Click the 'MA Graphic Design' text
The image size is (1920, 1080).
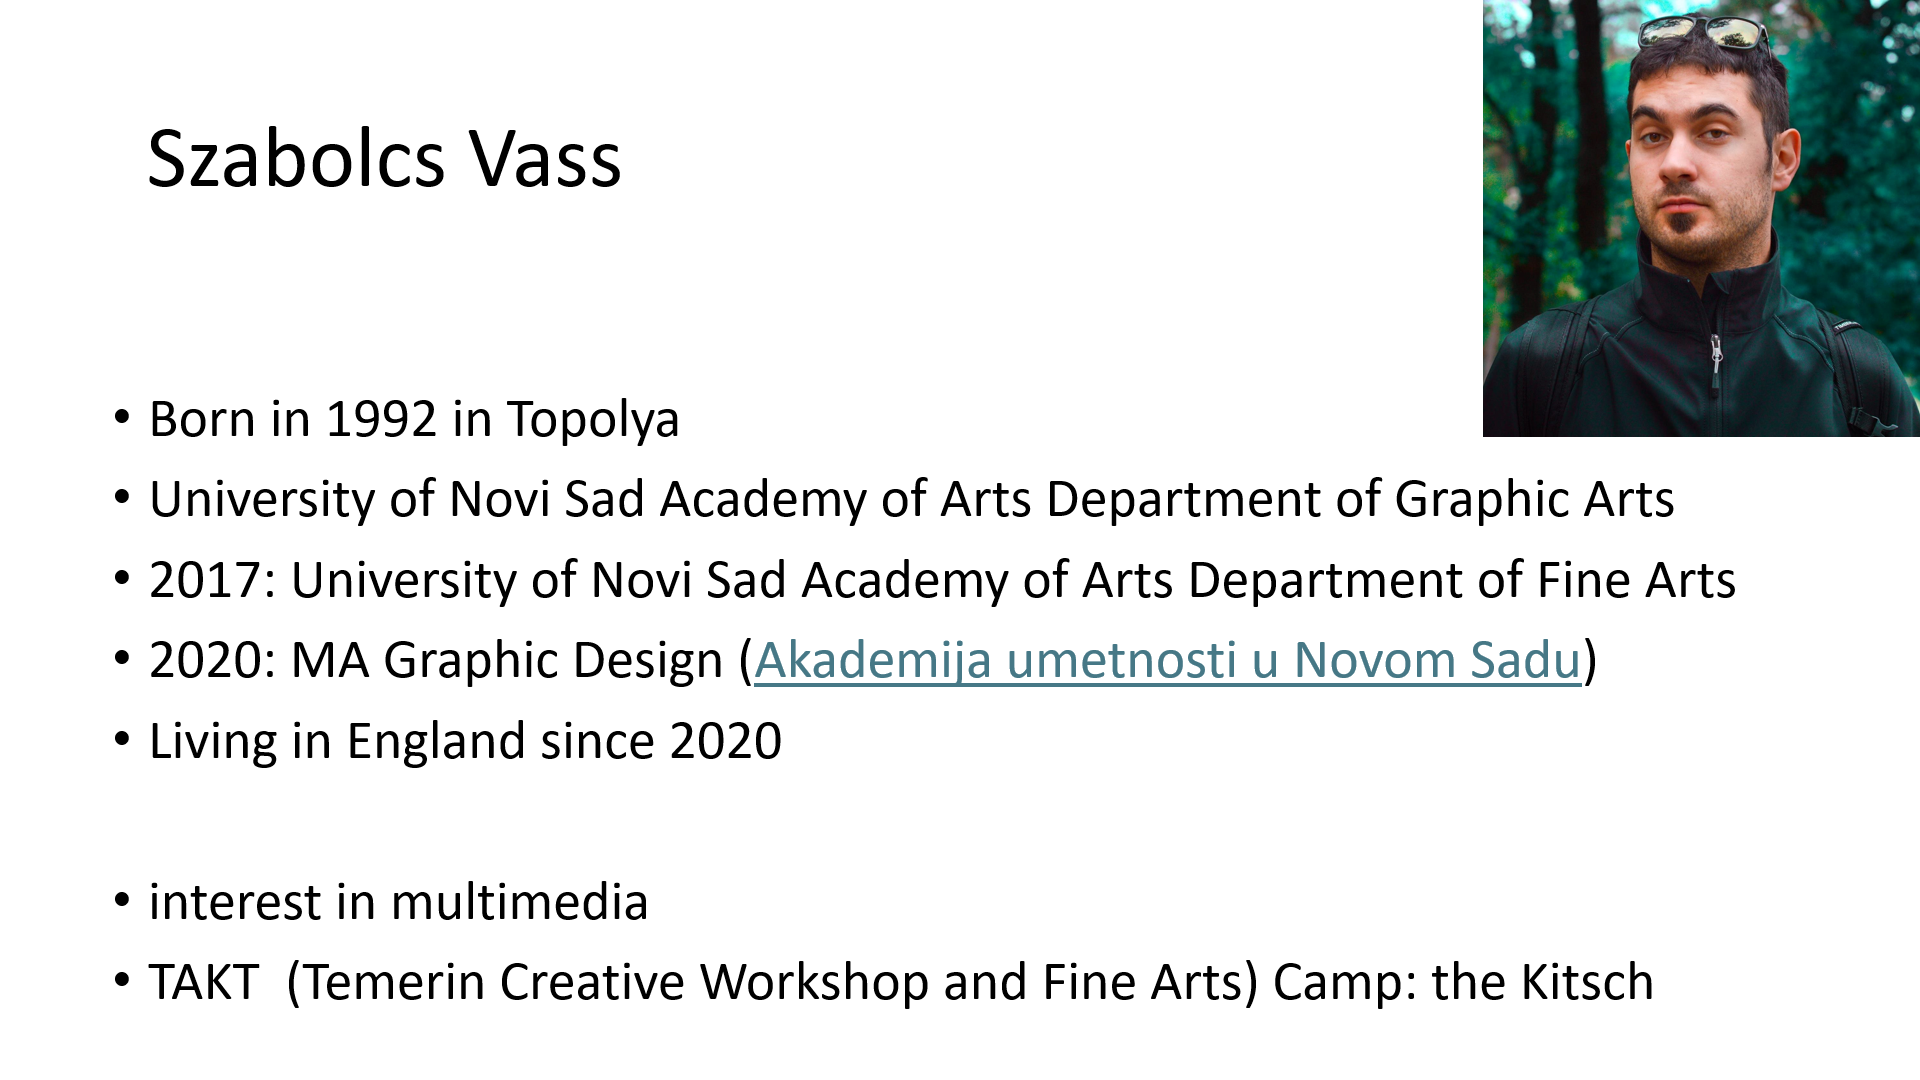click(506, 660)
